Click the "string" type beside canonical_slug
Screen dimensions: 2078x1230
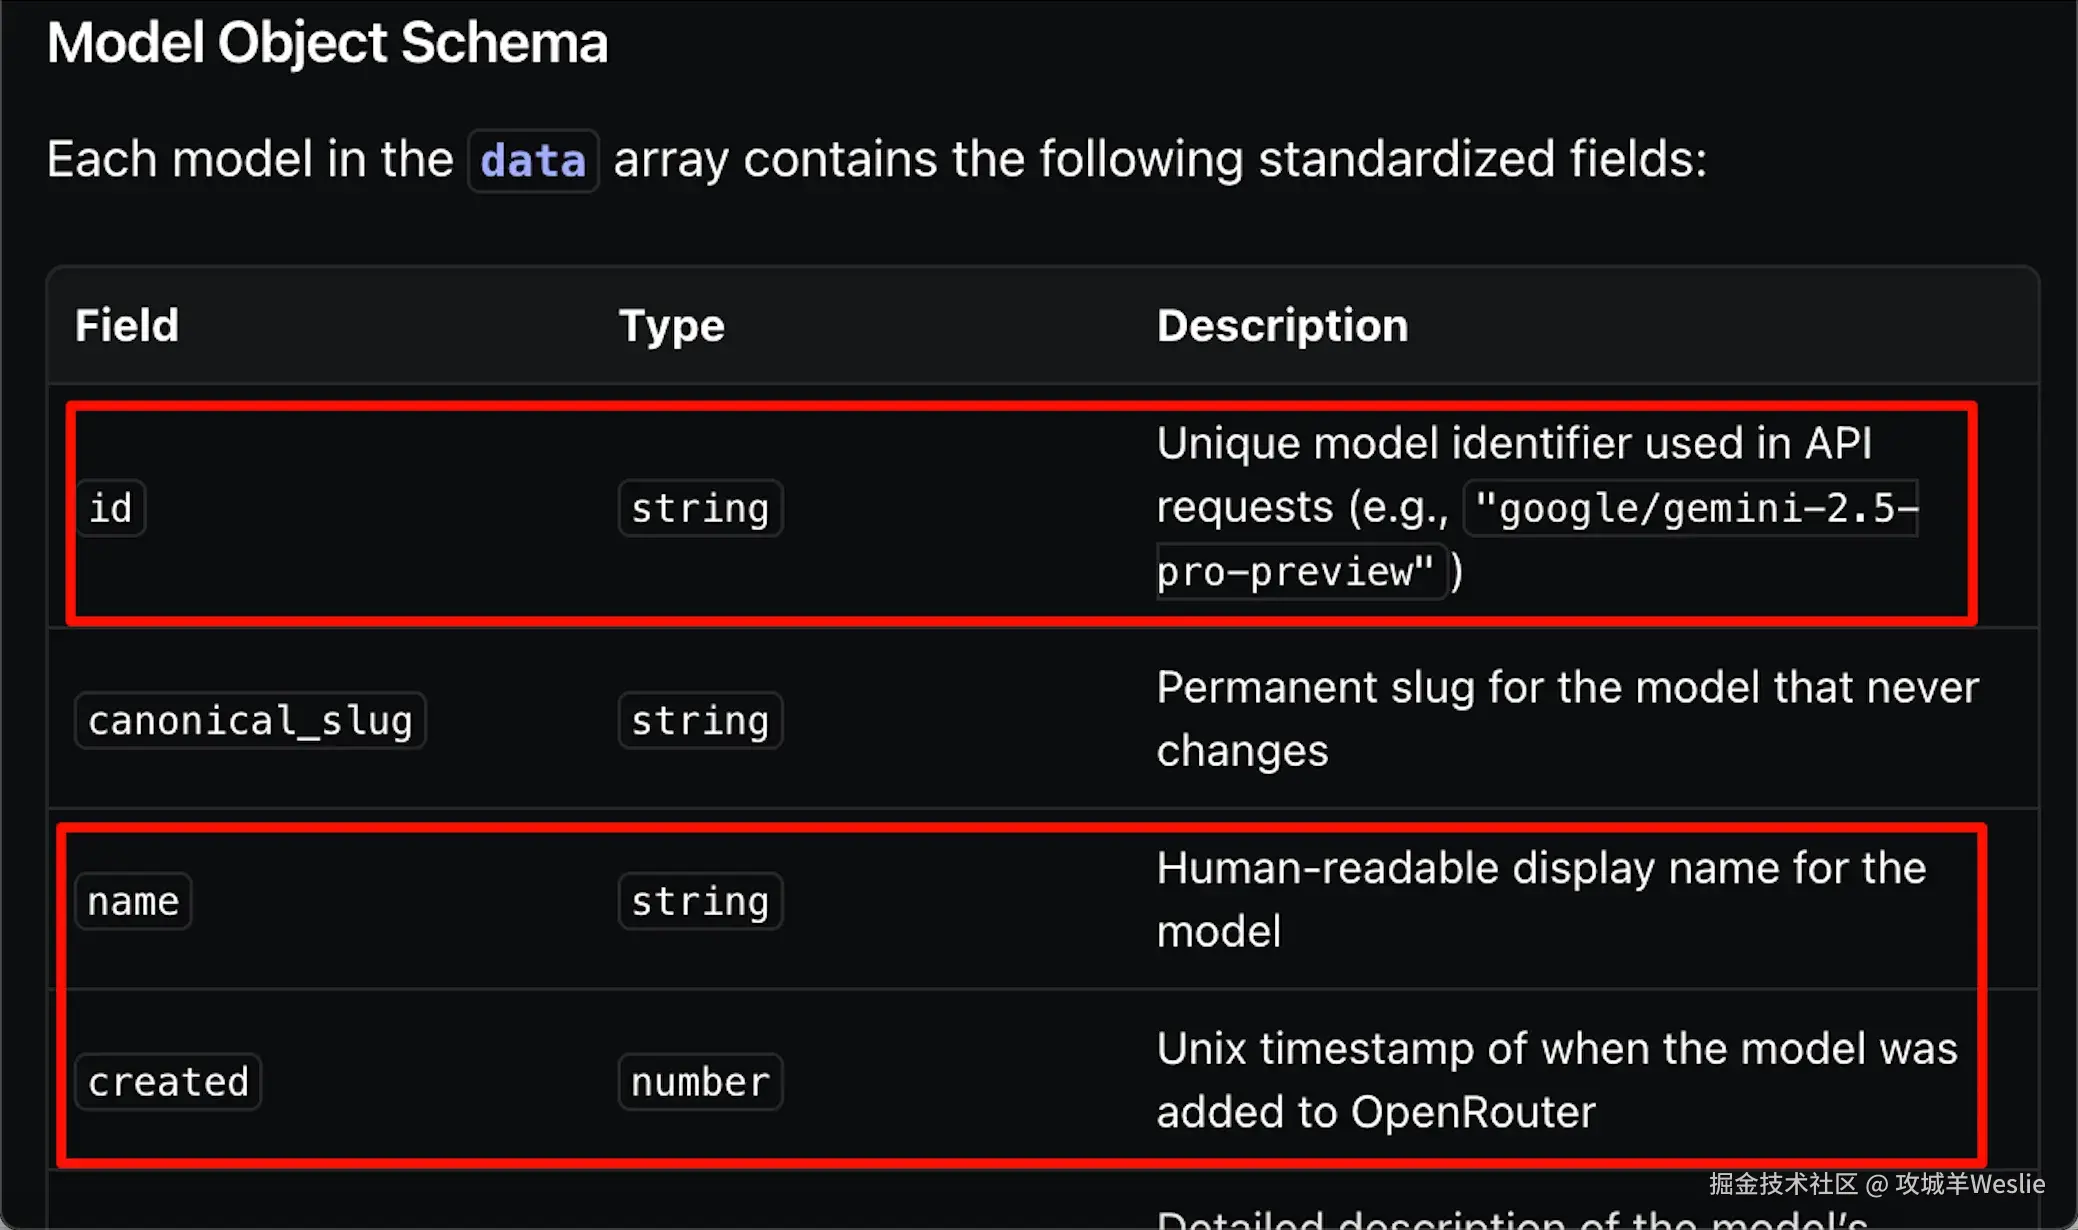pyautogui.click(x=700, y=720)
